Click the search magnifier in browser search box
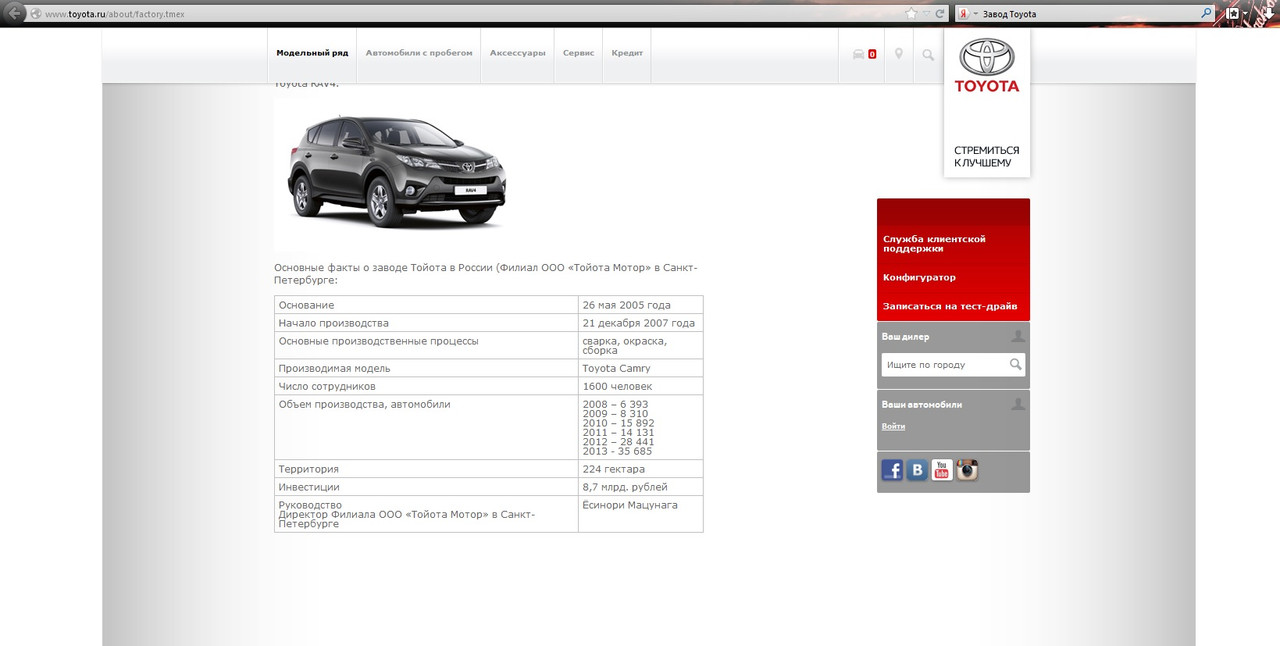 point(1206,14)
